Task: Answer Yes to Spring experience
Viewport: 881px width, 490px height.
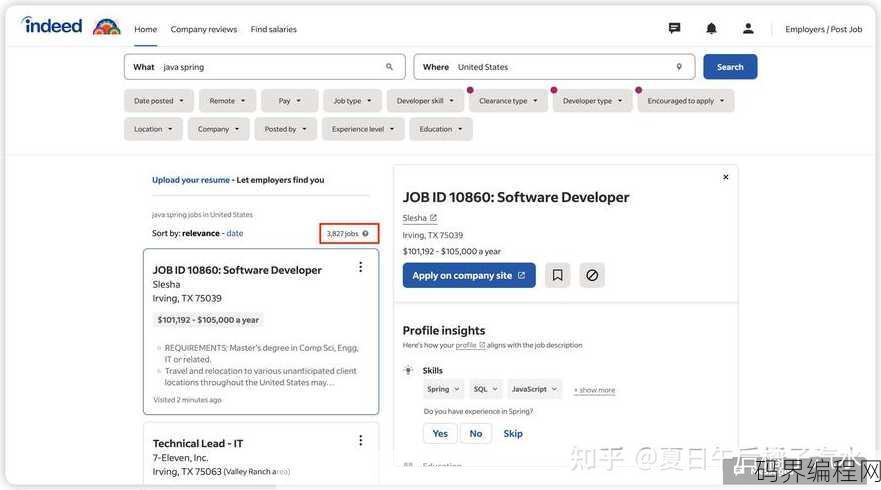Action: tap(440, 433)
